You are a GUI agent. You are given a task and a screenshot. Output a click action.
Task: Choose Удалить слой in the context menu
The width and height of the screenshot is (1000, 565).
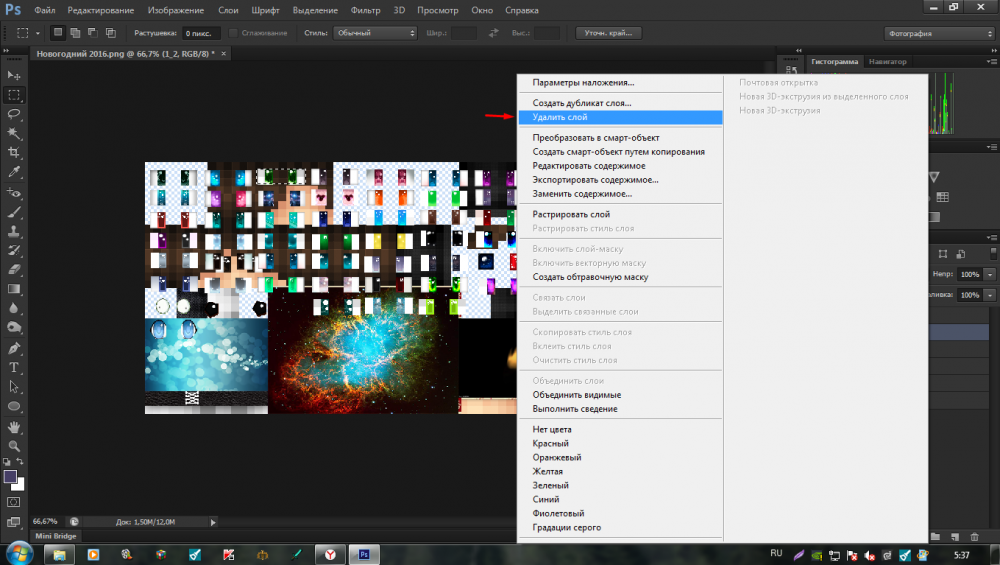click(560, 117)
